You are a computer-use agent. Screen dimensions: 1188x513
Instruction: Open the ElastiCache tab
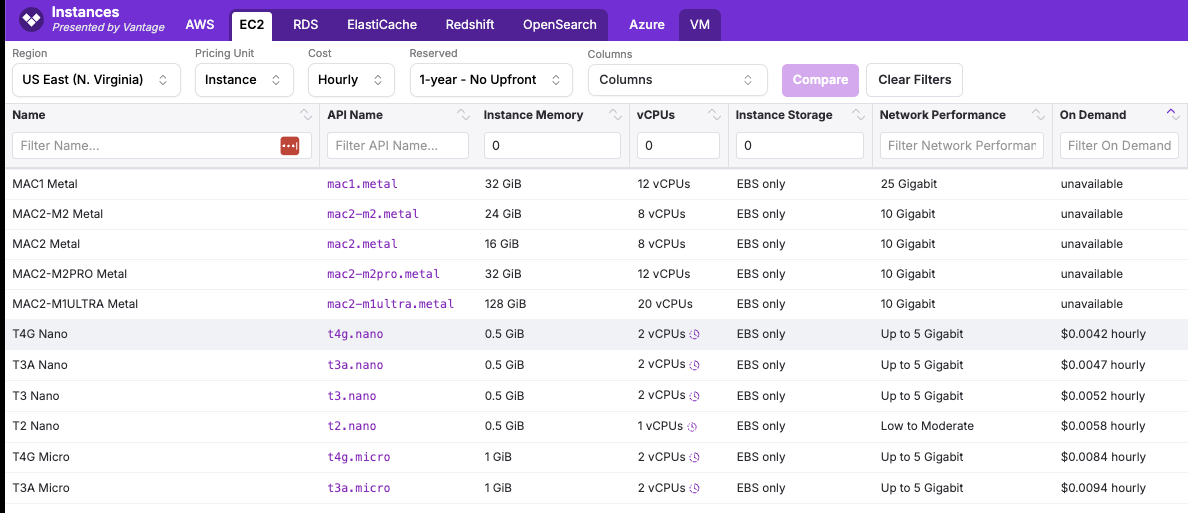click(x=382, y=24)
